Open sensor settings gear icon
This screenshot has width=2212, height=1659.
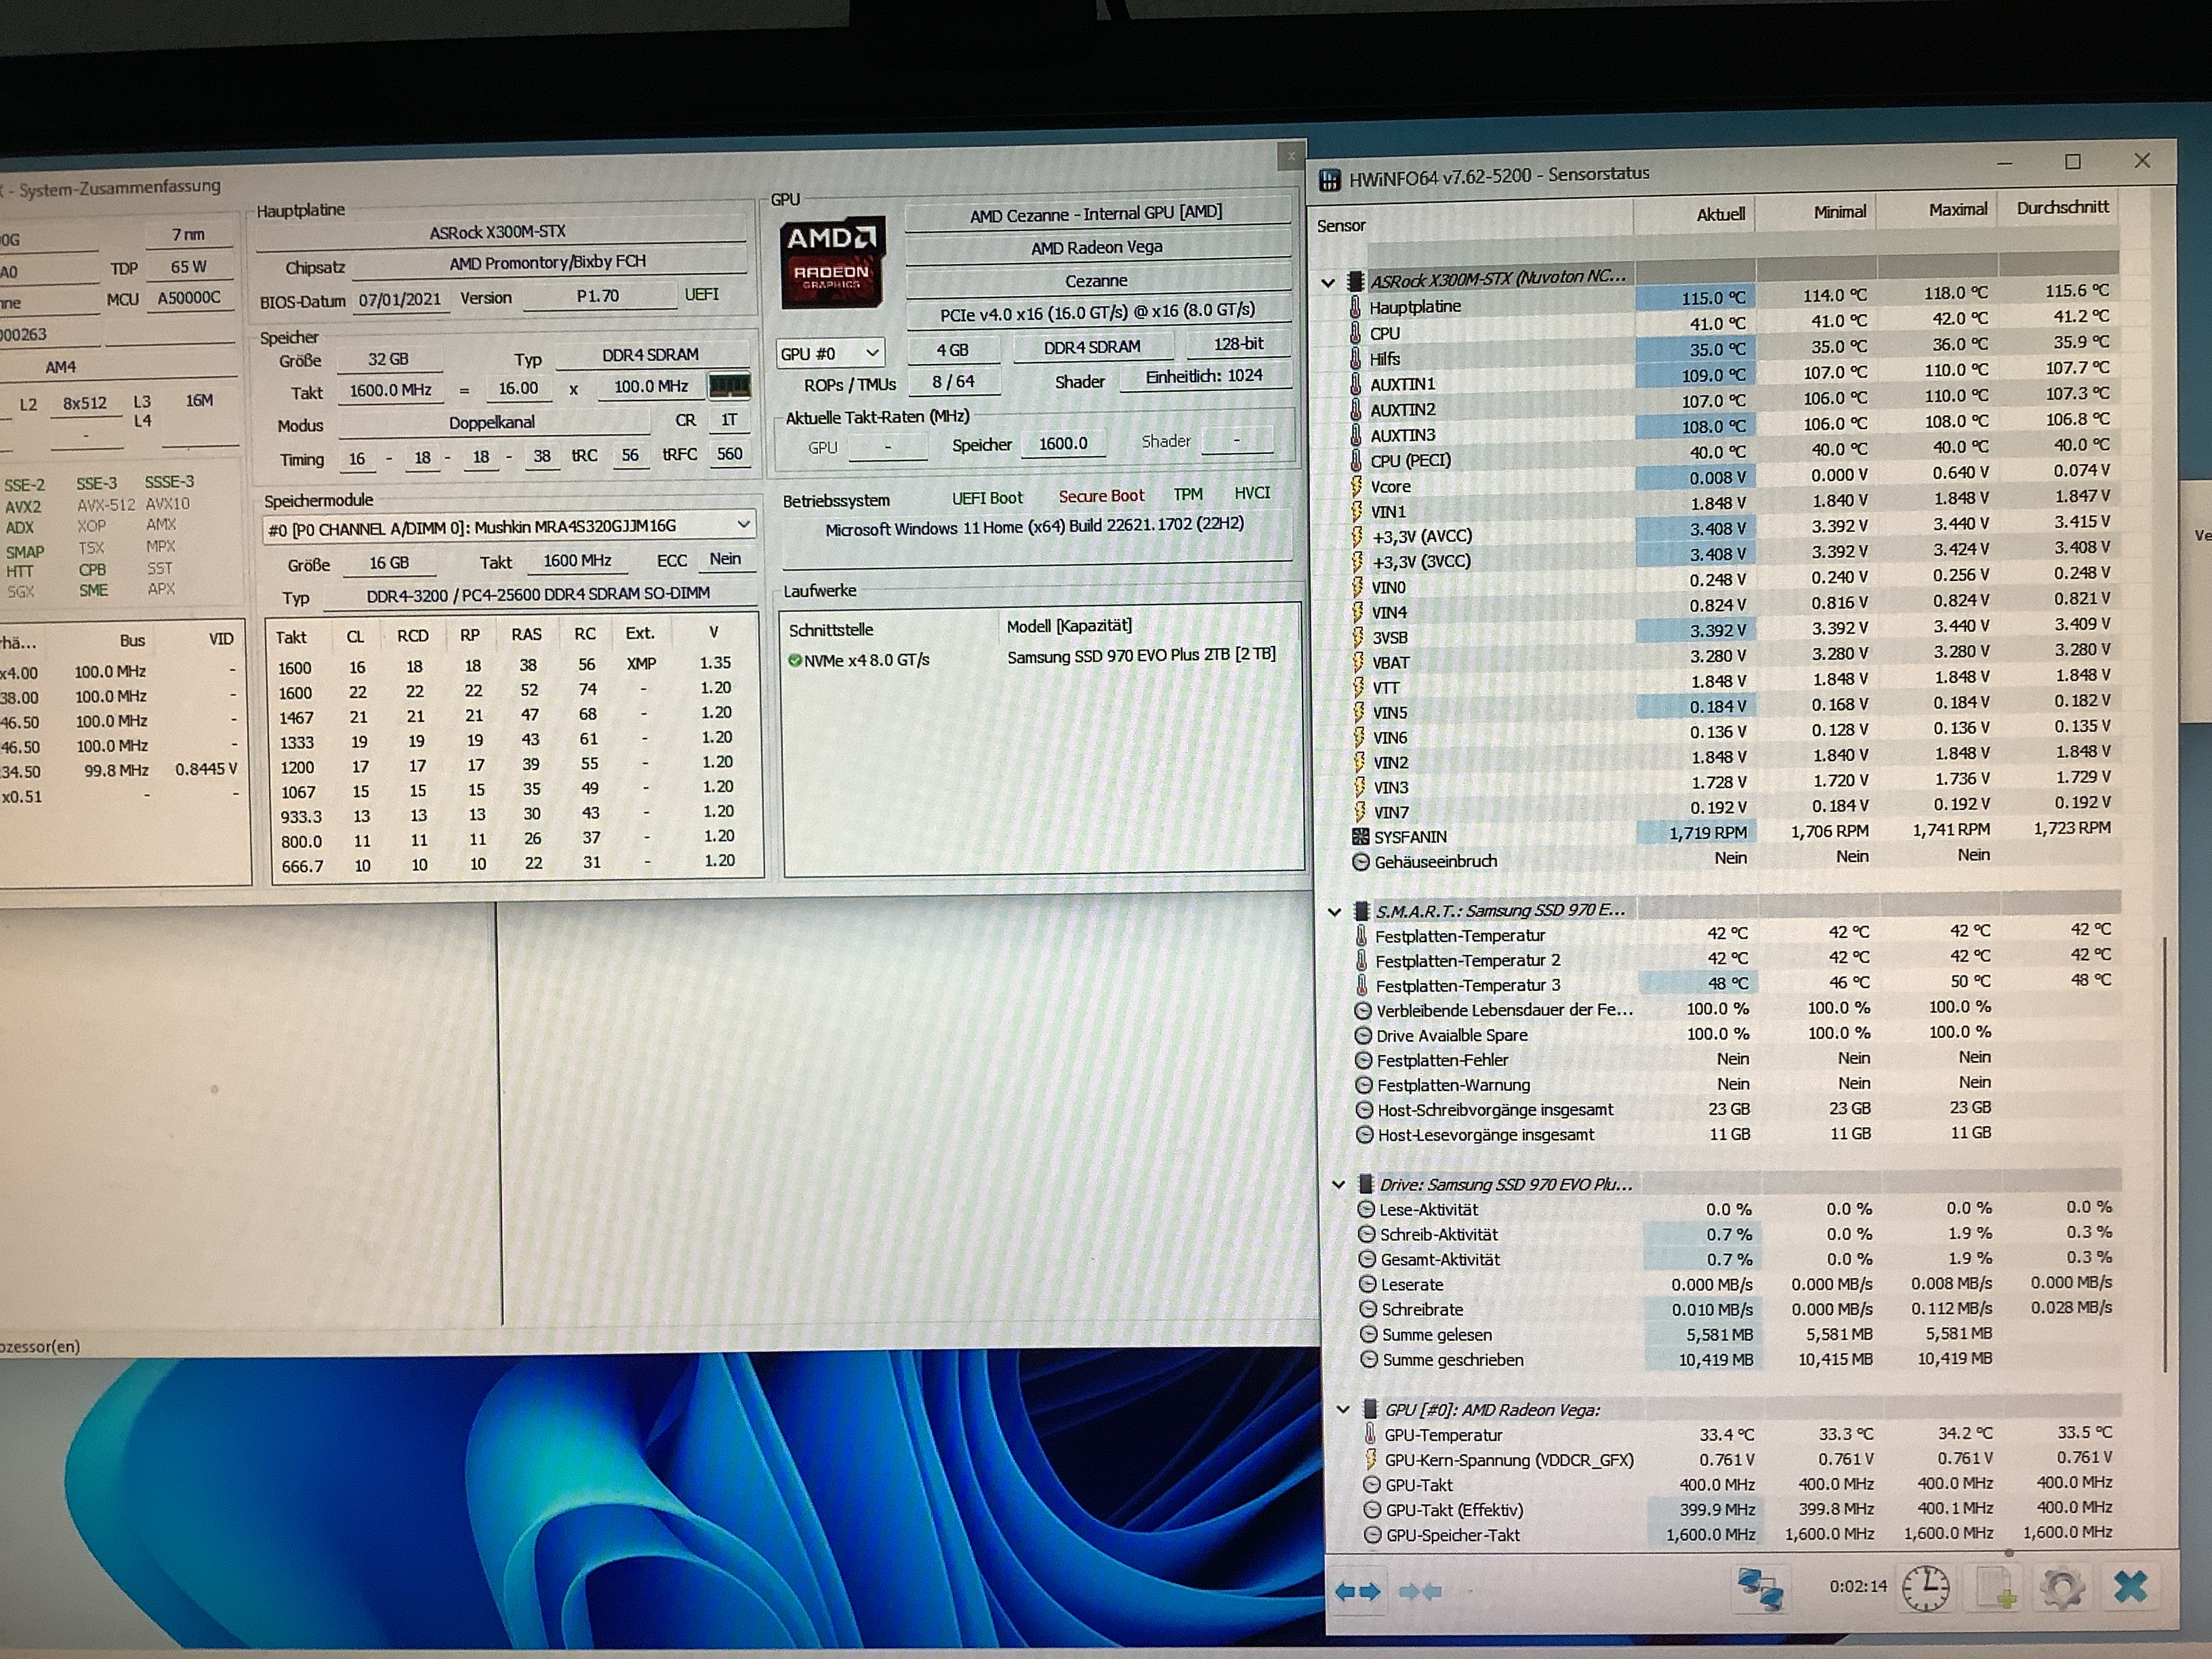[2062, 1588]
